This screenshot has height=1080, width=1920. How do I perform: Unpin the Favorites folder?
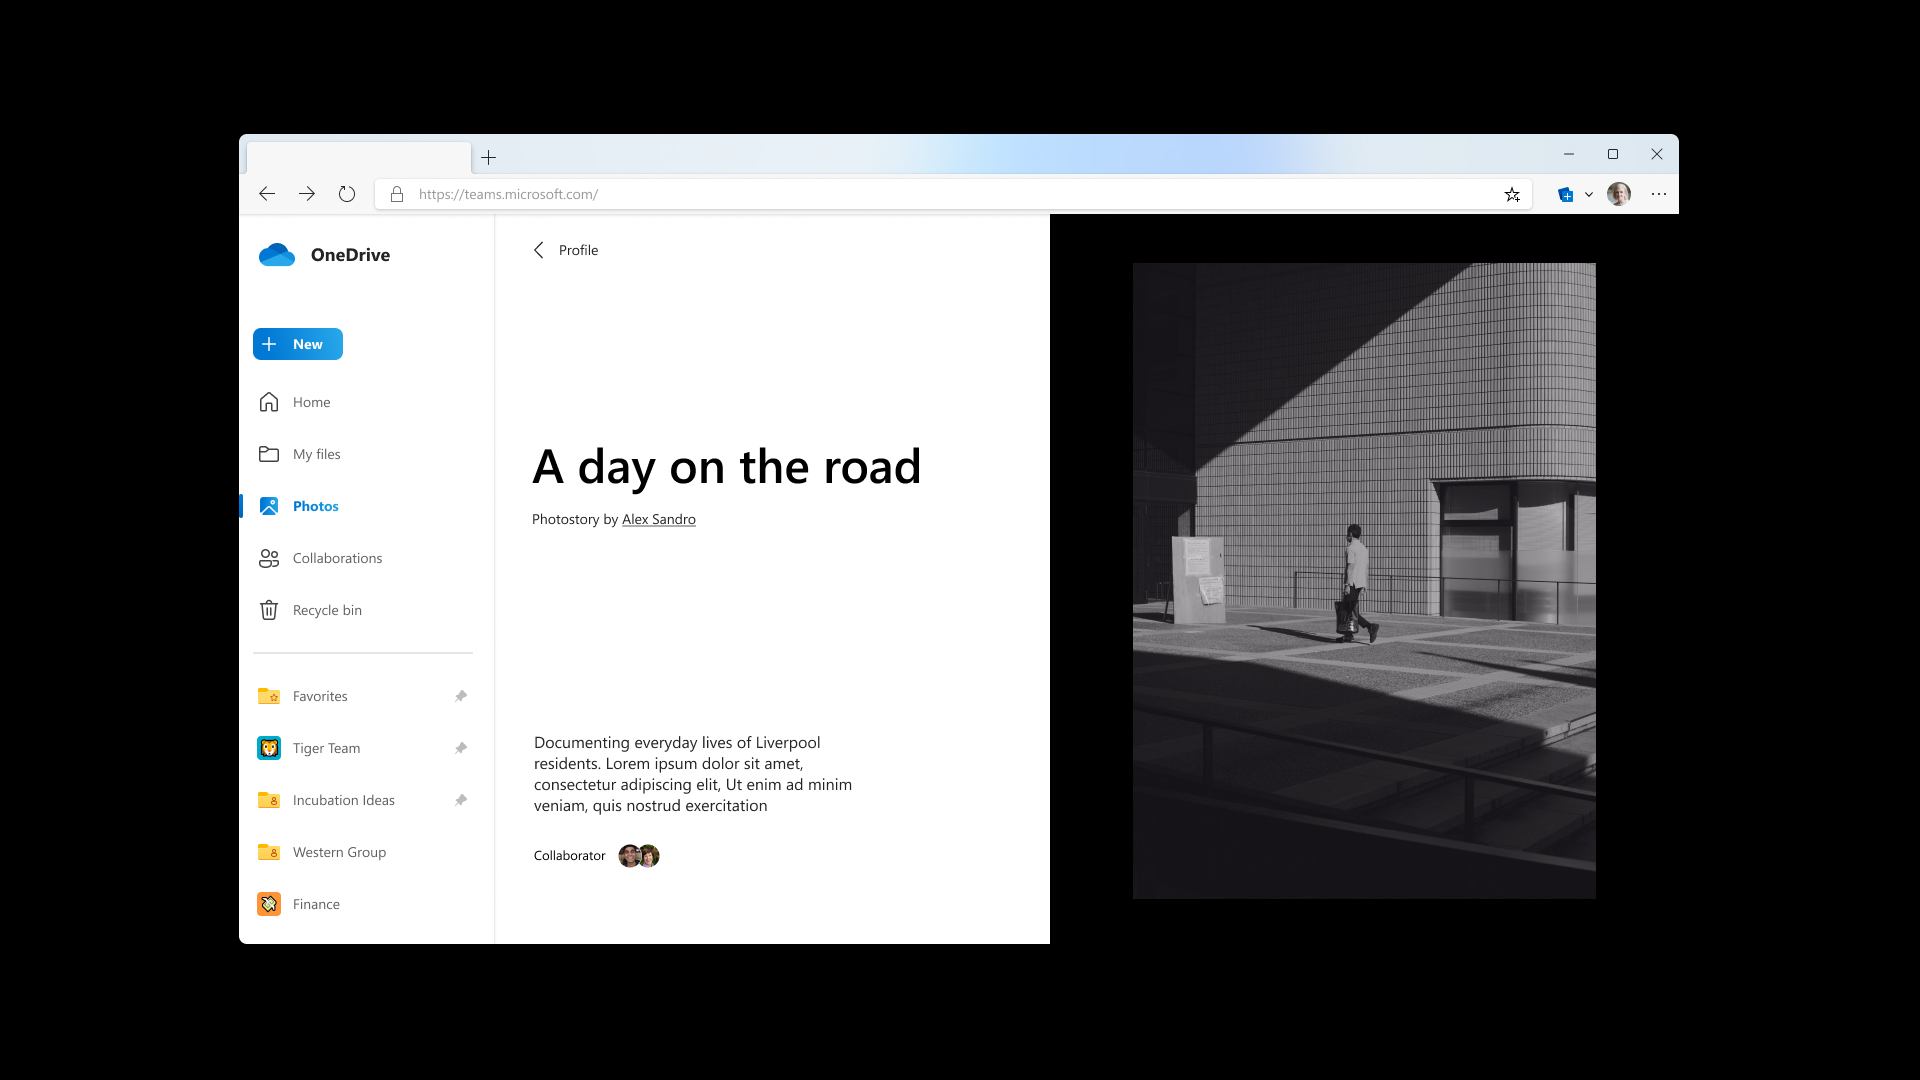pos(461,696)
